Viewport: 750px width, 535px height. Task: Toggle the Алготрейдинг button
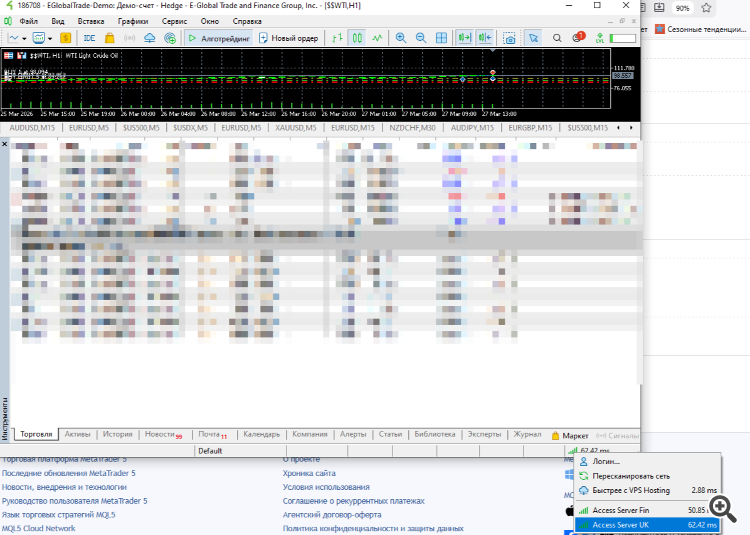pos(219,38)
